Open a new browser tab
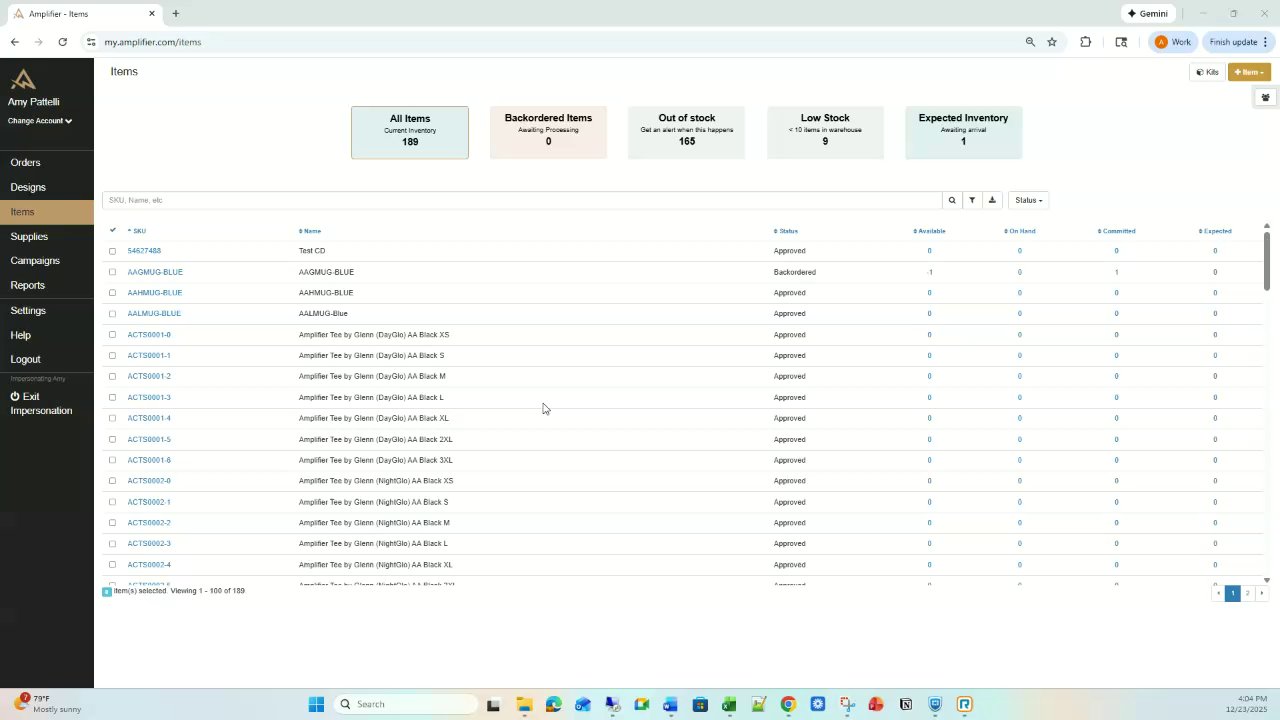Image resolution: width=1280 pixels, height=720 pixels. point(176,14)
